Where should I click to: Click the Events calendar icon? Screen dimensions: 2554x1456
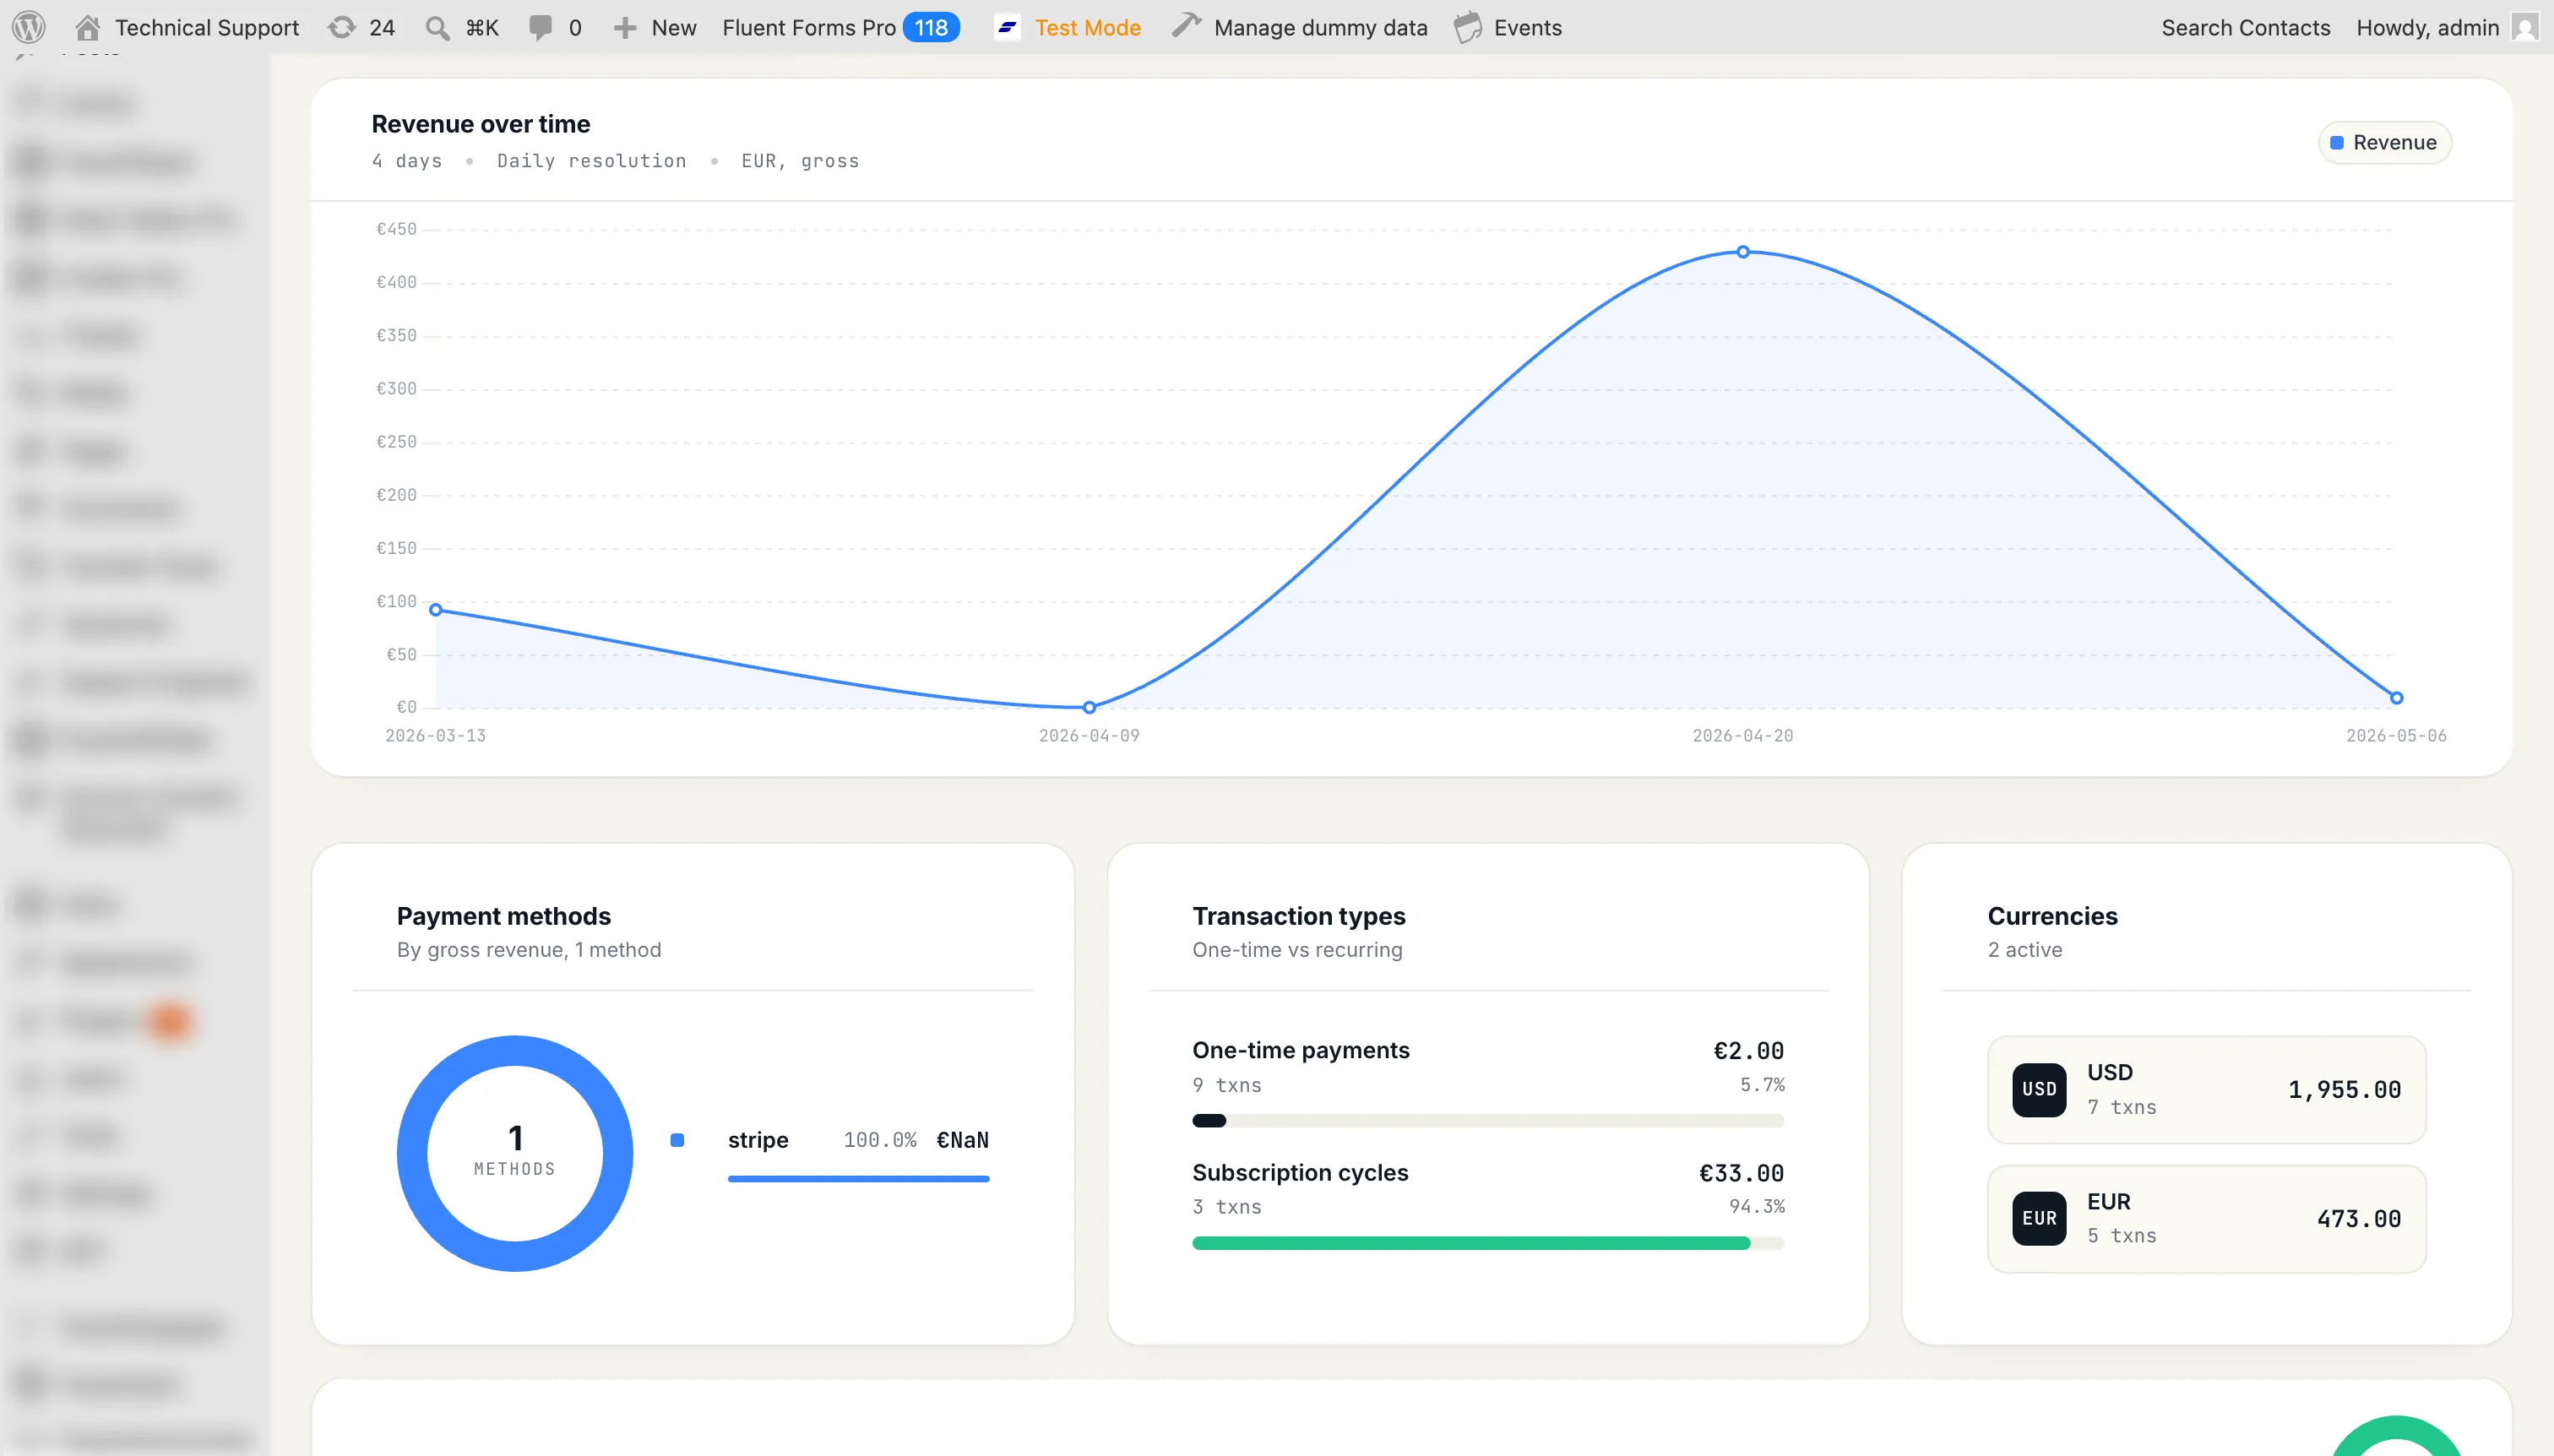[1467, 27]
